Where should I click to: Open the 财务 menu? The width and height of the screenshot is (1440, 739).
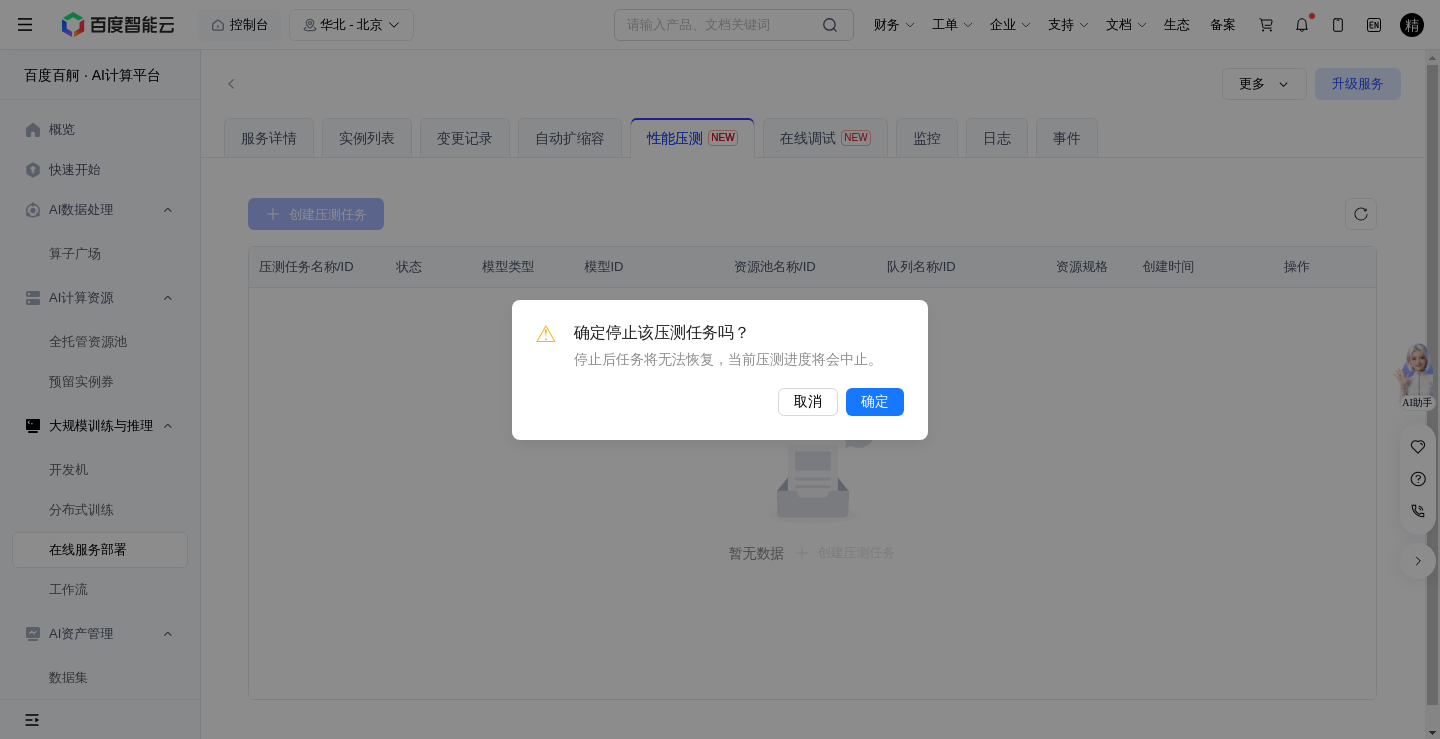[x=894, y=25]
